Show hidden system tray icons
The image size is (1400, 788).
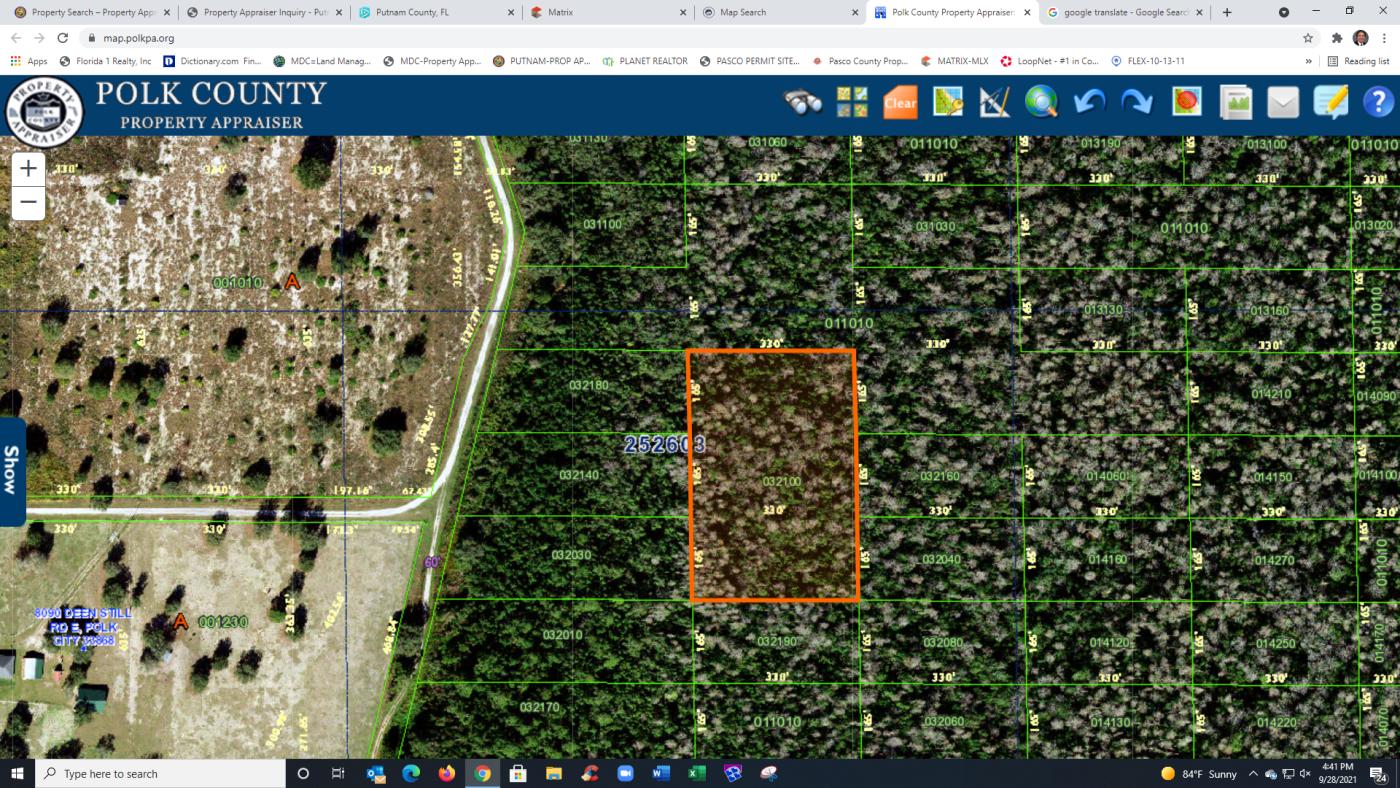1253,774
